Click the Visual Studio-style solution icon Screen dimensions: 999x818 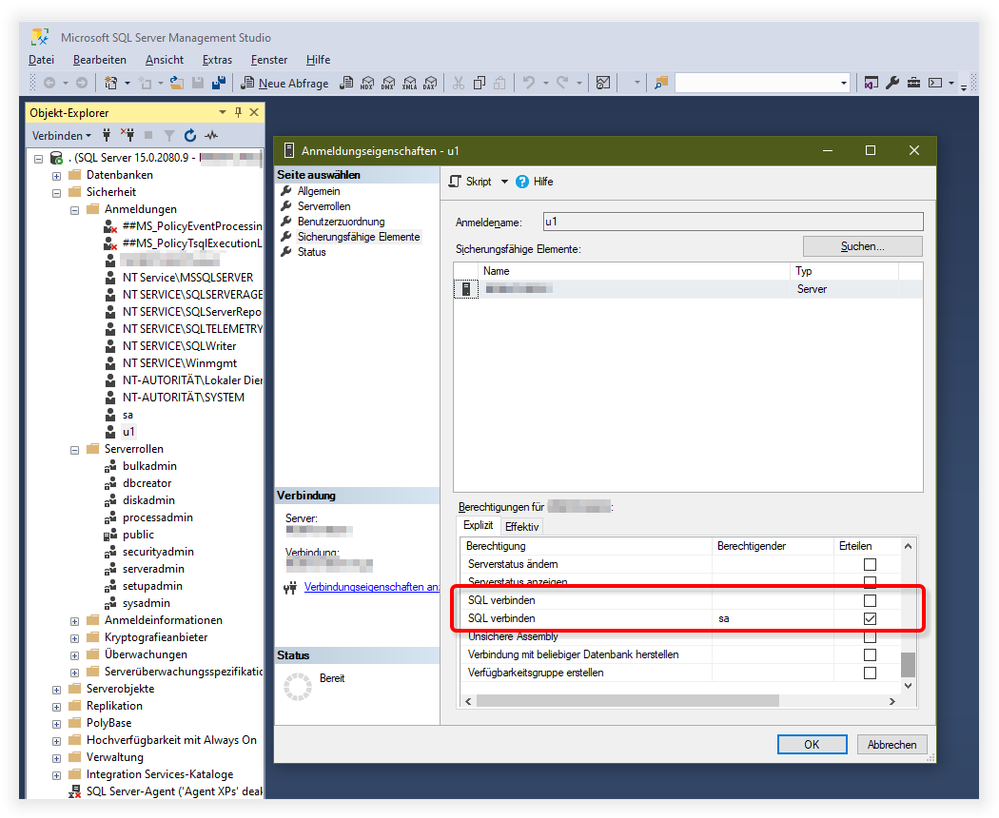[x=871, y=83]
